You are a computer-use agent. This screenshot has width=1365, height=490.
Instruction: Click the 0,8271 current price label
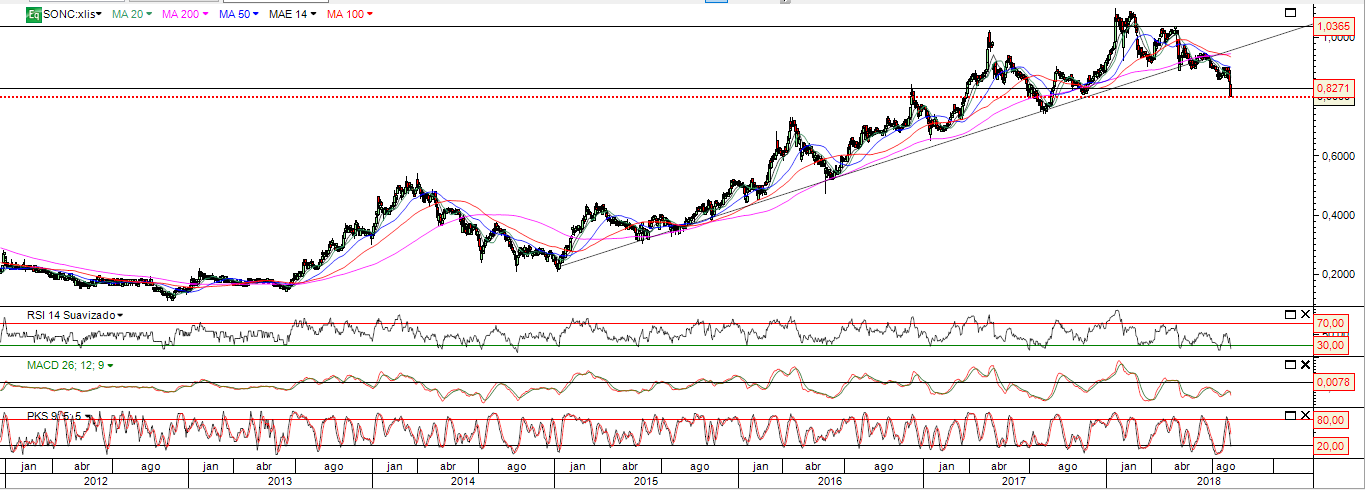coord(1334,90)
